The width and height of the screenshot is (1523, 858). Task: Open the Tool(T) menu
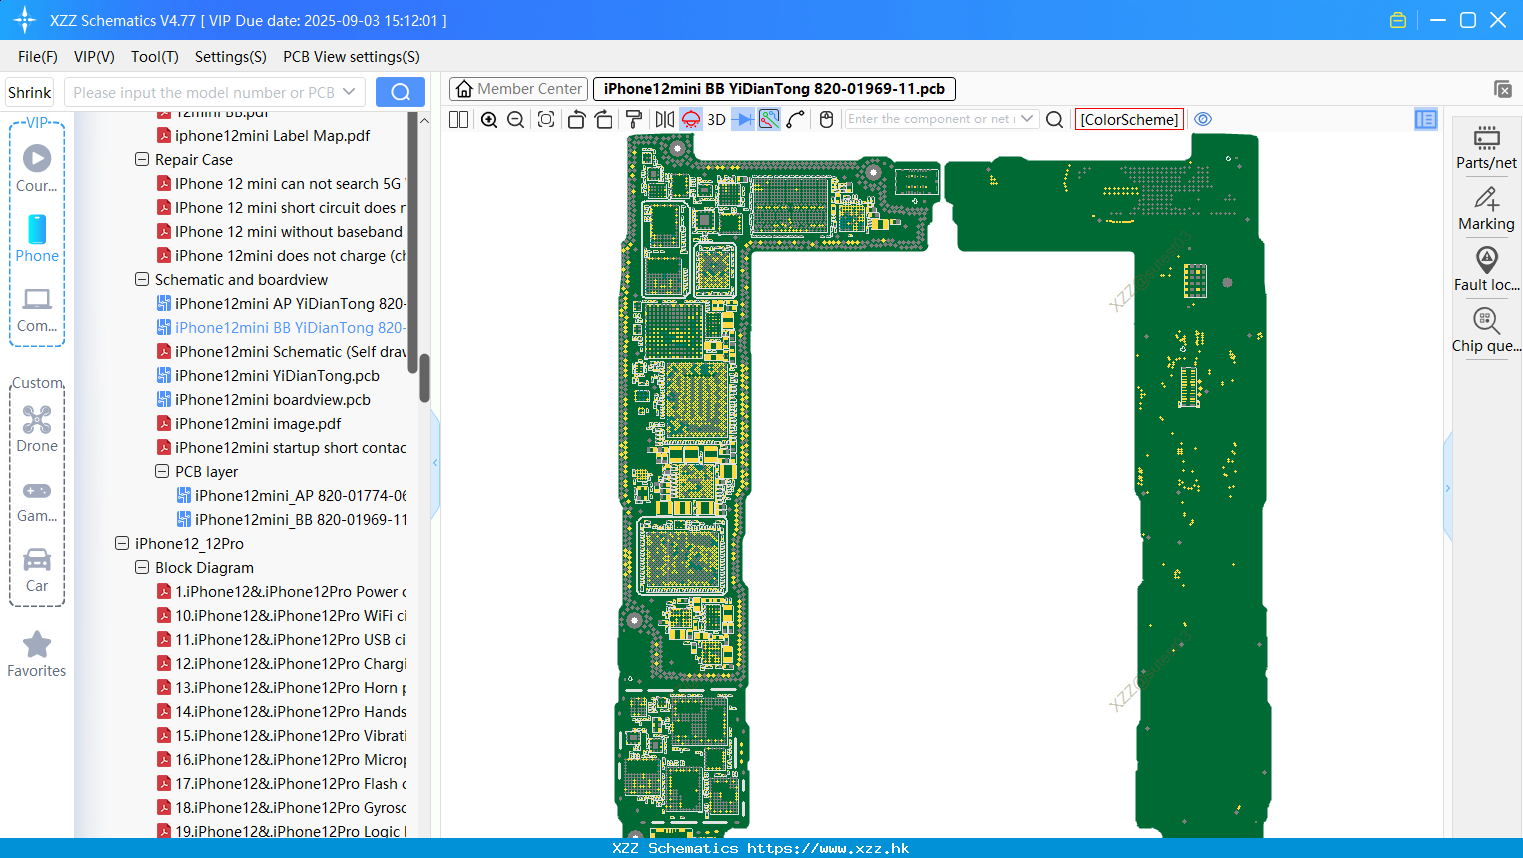tap(155, 57)
